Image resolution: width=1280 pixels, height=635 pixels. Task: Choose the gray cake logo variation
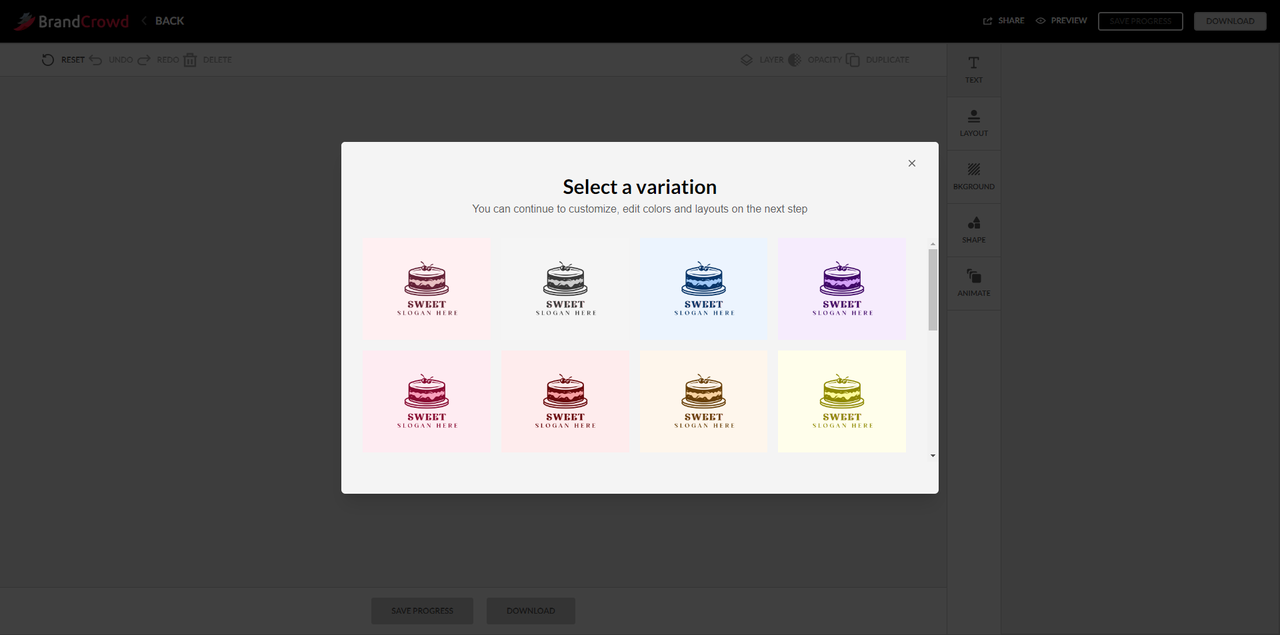click(565, 288)
